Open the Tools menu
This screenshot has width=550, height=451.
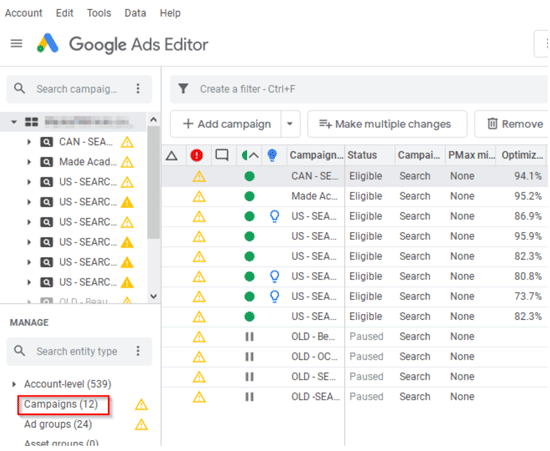pyautogui.click(x=99, y=13)
